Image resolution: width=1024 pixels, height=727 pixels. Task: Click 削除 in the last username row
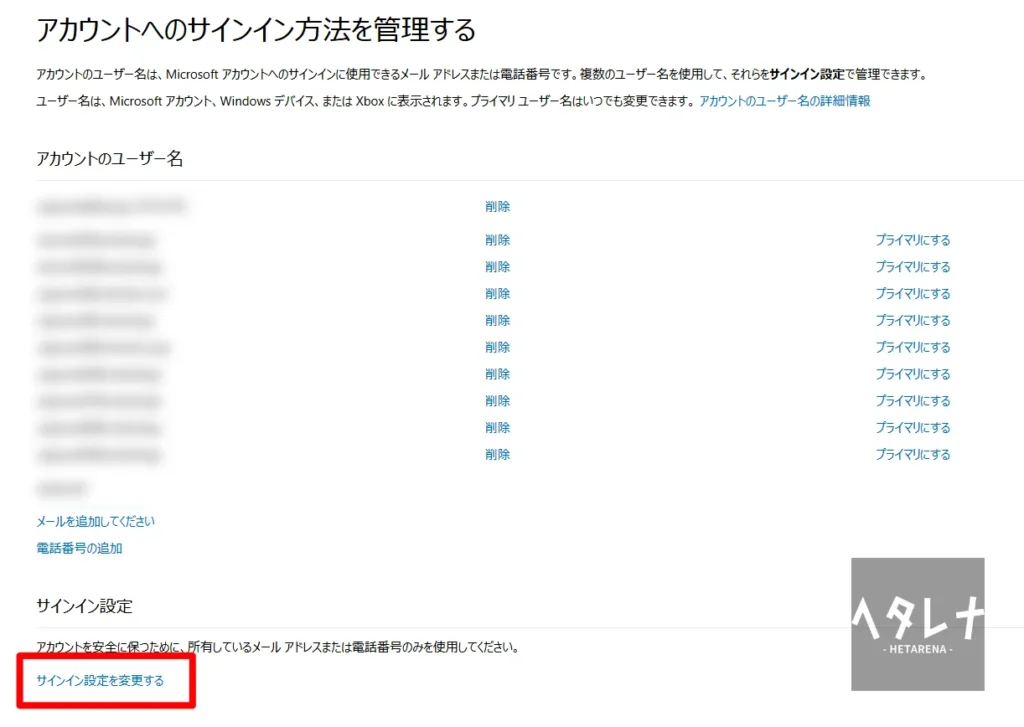(x=497, y=454)
